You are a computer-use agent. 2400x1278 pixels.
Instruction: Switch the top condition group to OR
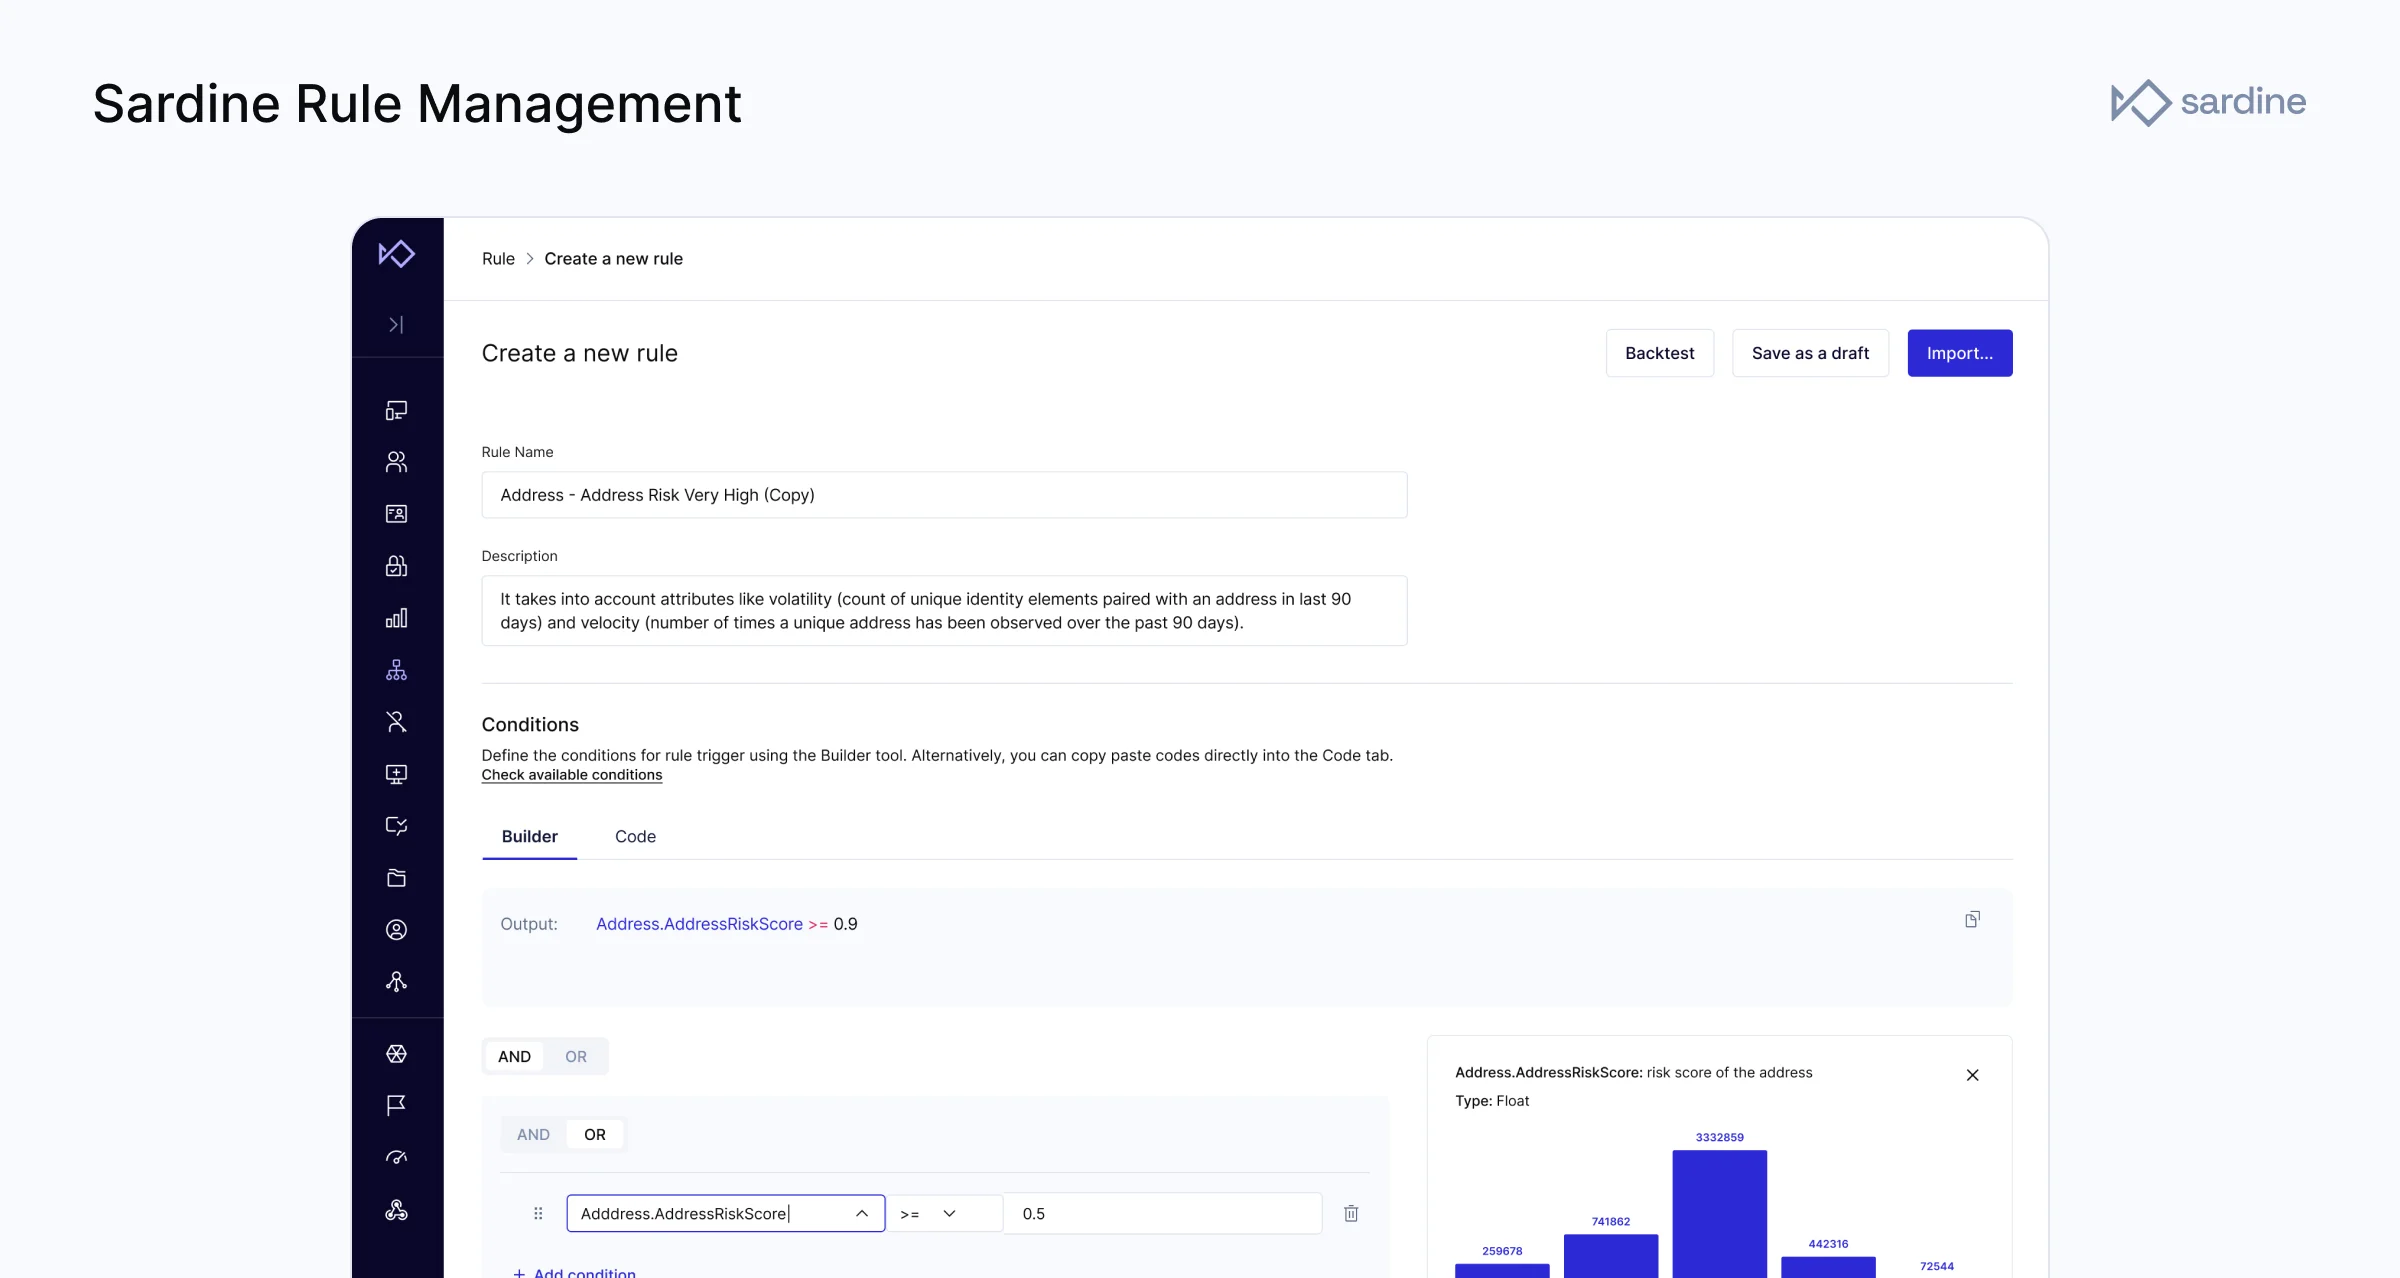(575, 1056)
